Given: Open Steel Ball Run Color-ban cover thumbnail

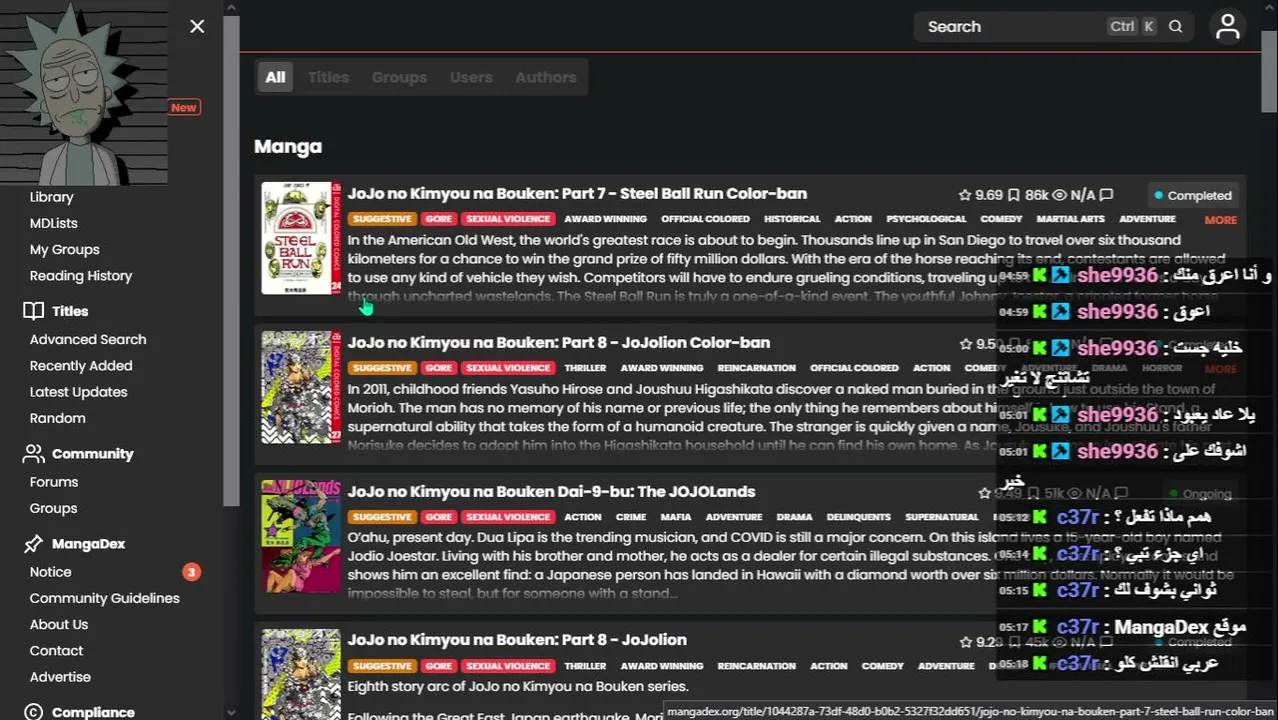Looking at the screenshot, I should pyautogui.click(x=301, y=238).
